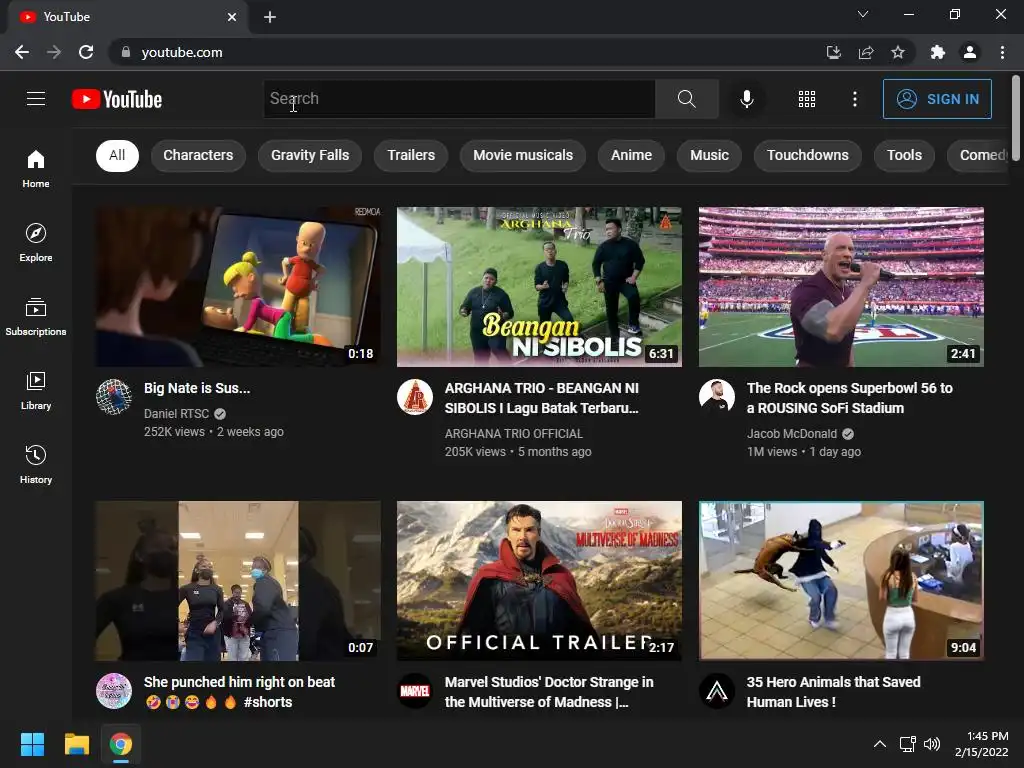1024x768 pixels.
Task: Open Jacob McDonald channel name link
Action: [x=792, y=434]
